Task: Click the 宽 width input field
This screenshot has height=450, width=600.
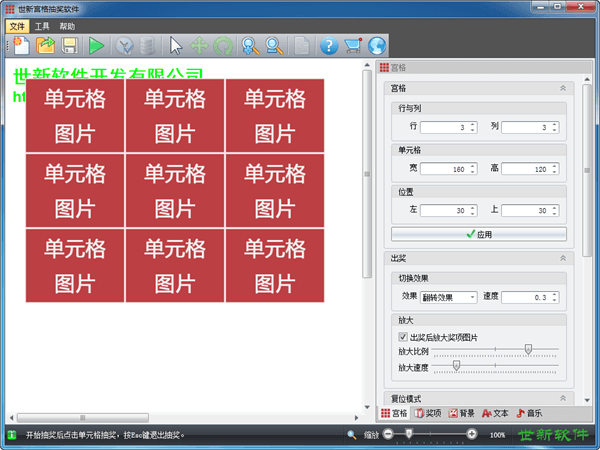Action: coord(446,169)
